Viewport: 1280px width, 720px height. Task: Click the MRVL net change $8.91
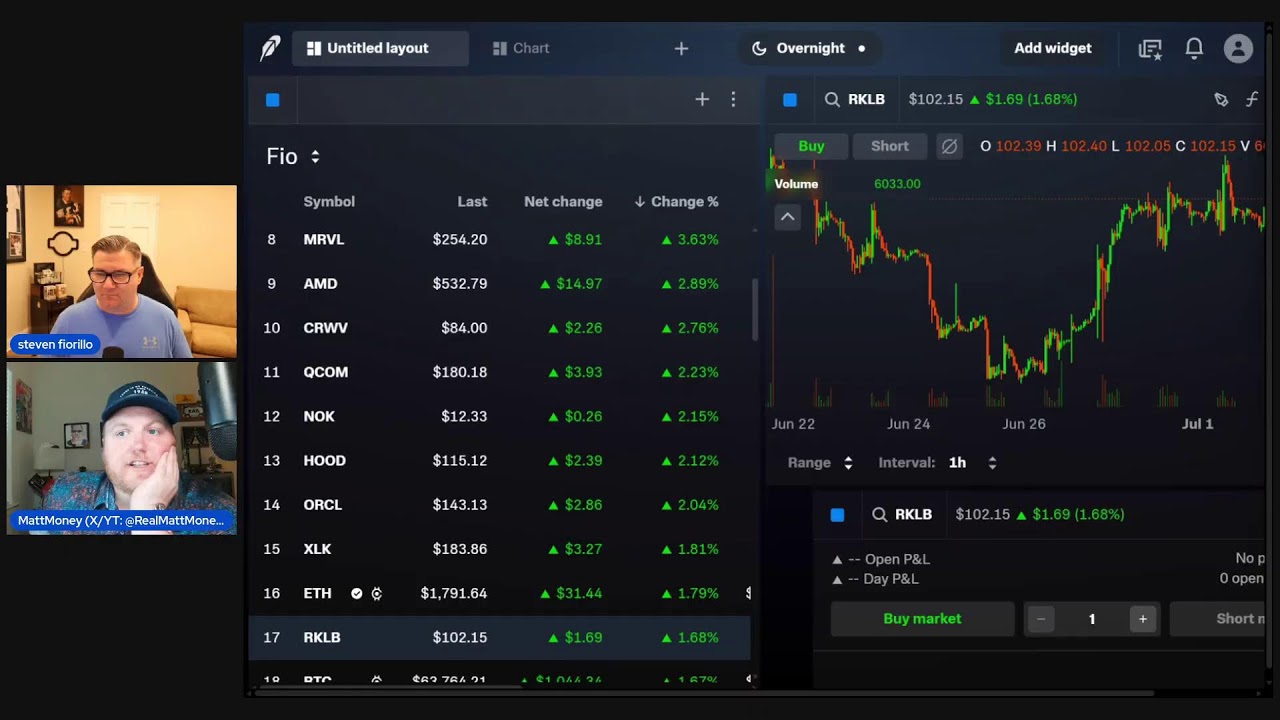(x=575, y=240)
